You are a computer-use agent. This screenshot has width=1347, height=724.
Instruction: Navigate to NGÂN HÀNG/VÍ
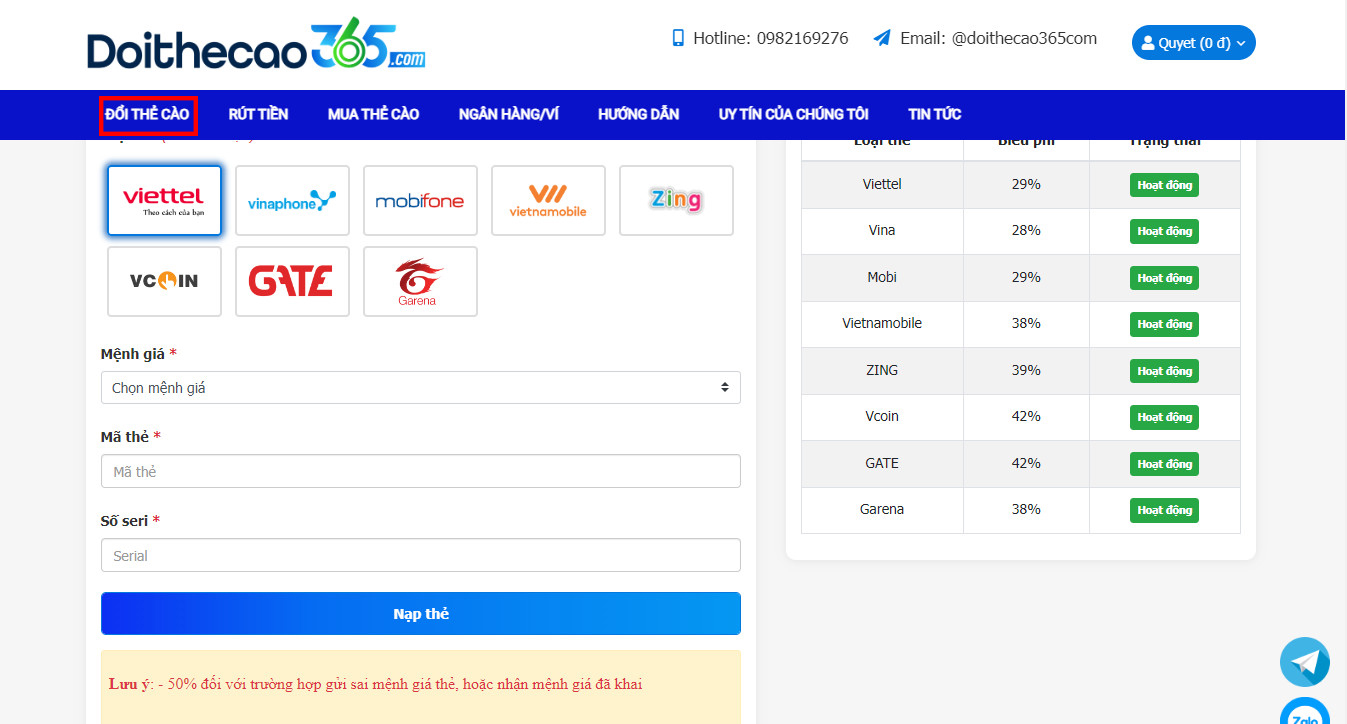(508, 114)
